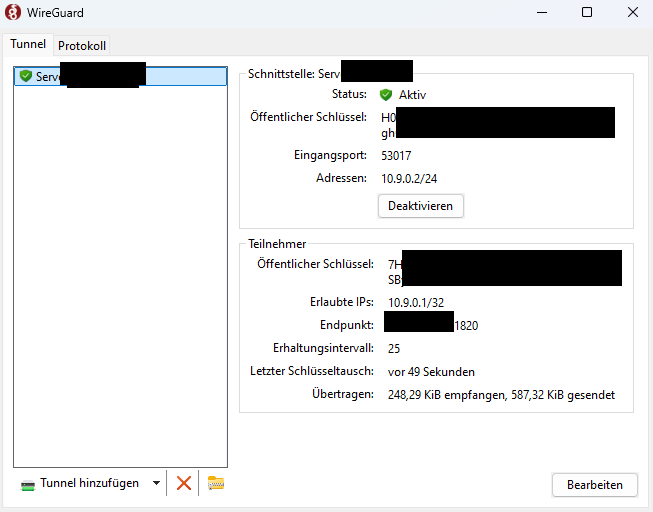Click the Bearbeiten button
Image resolution: width=653 pixels, height=512 pixels.
[x=594, y=484]
